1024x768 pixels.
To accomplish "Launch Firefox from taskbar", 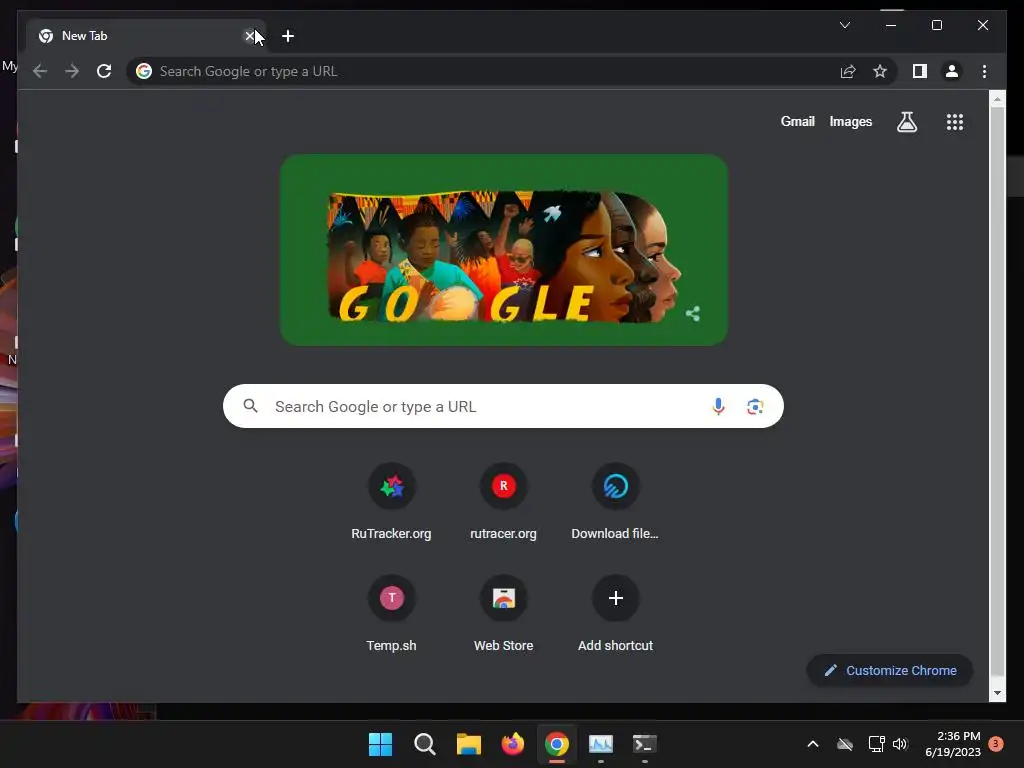I will pos(513,744).
